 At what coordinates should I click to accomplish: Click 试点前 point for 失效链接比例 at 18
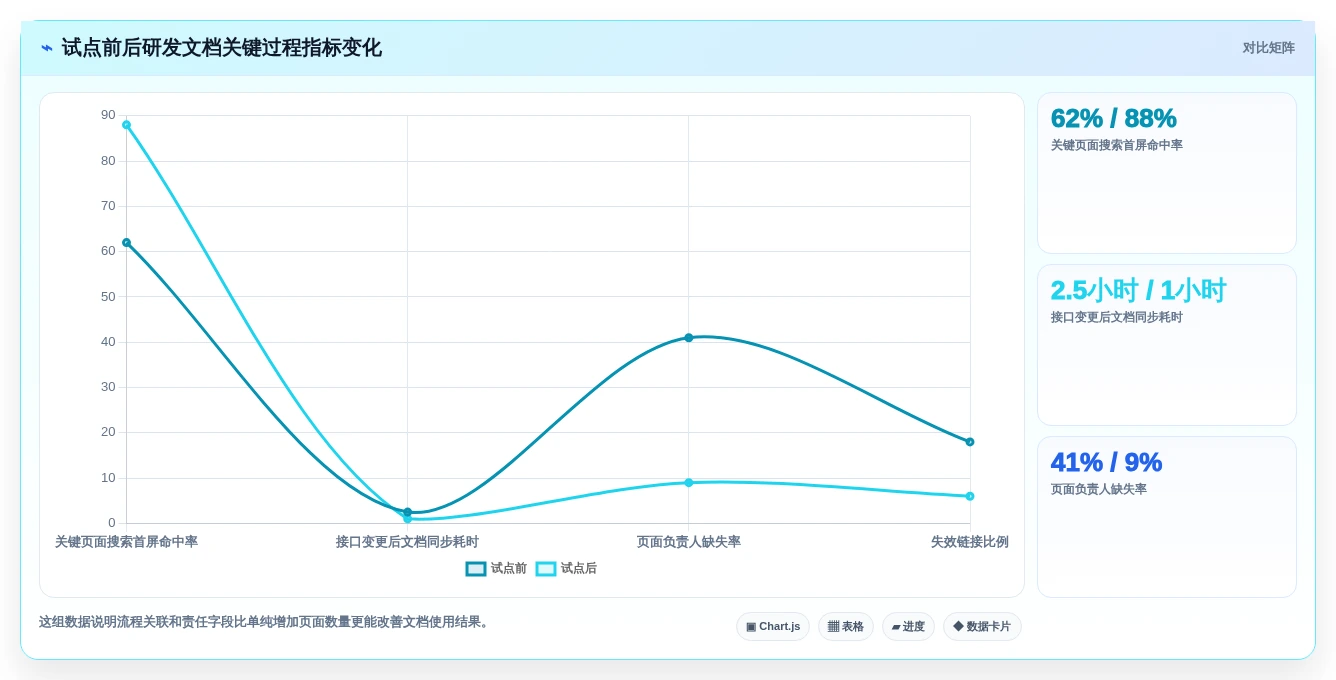tap(970, 442)
